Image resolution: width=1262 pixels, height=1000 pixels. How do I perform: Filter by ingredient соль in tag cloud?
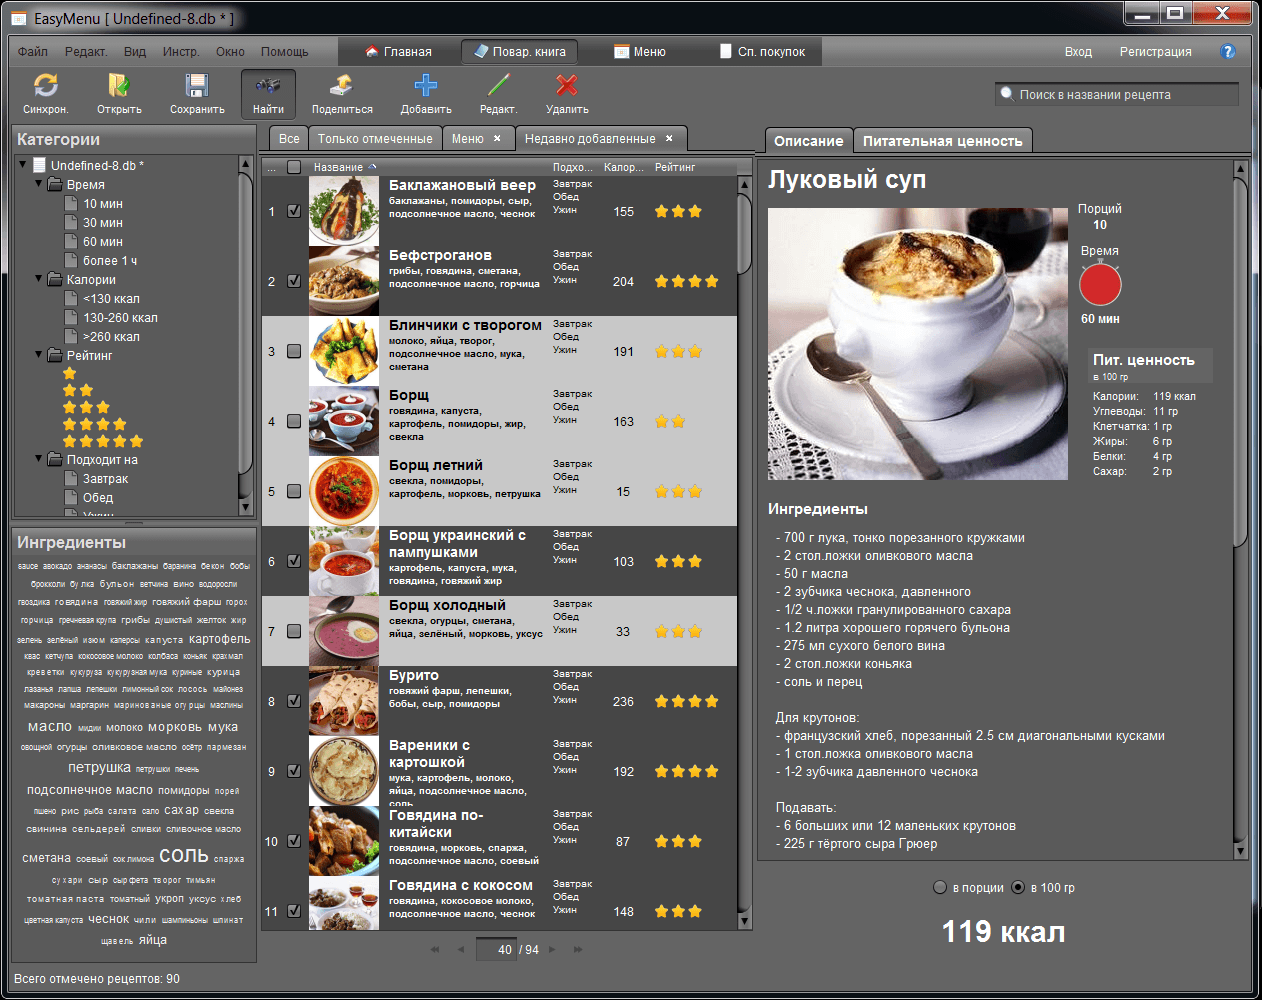click(x=184, y=856)
